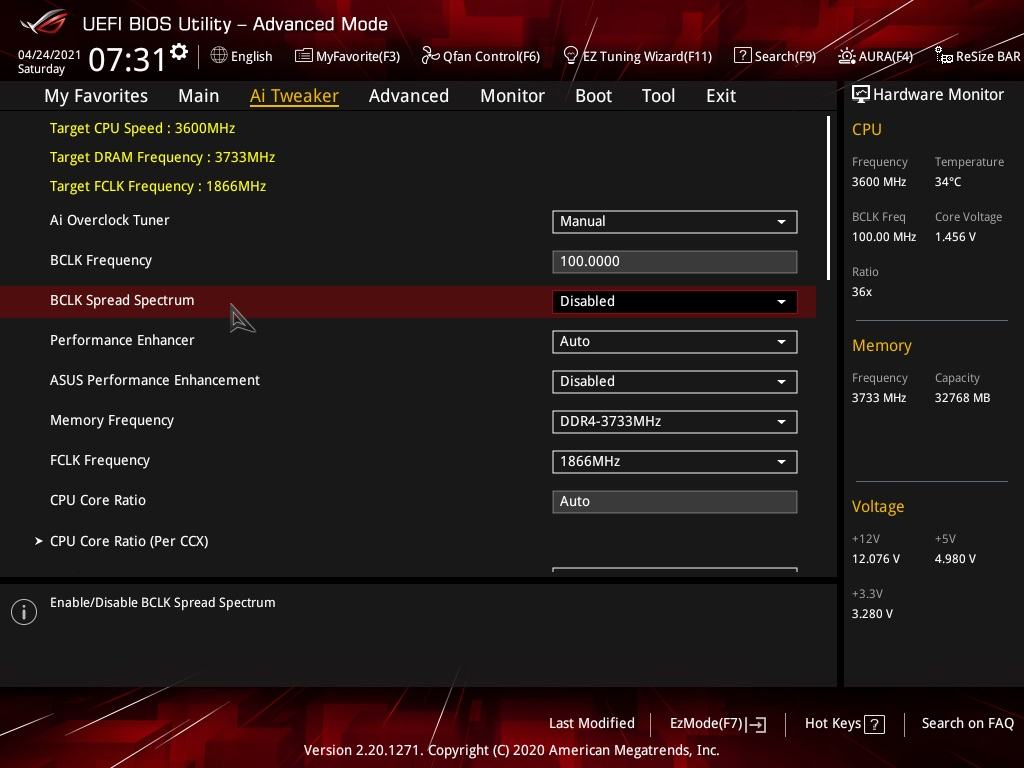Select the BCLK Spread Spectrum row label
The image size is (1024, 768).
pos(122,300)
